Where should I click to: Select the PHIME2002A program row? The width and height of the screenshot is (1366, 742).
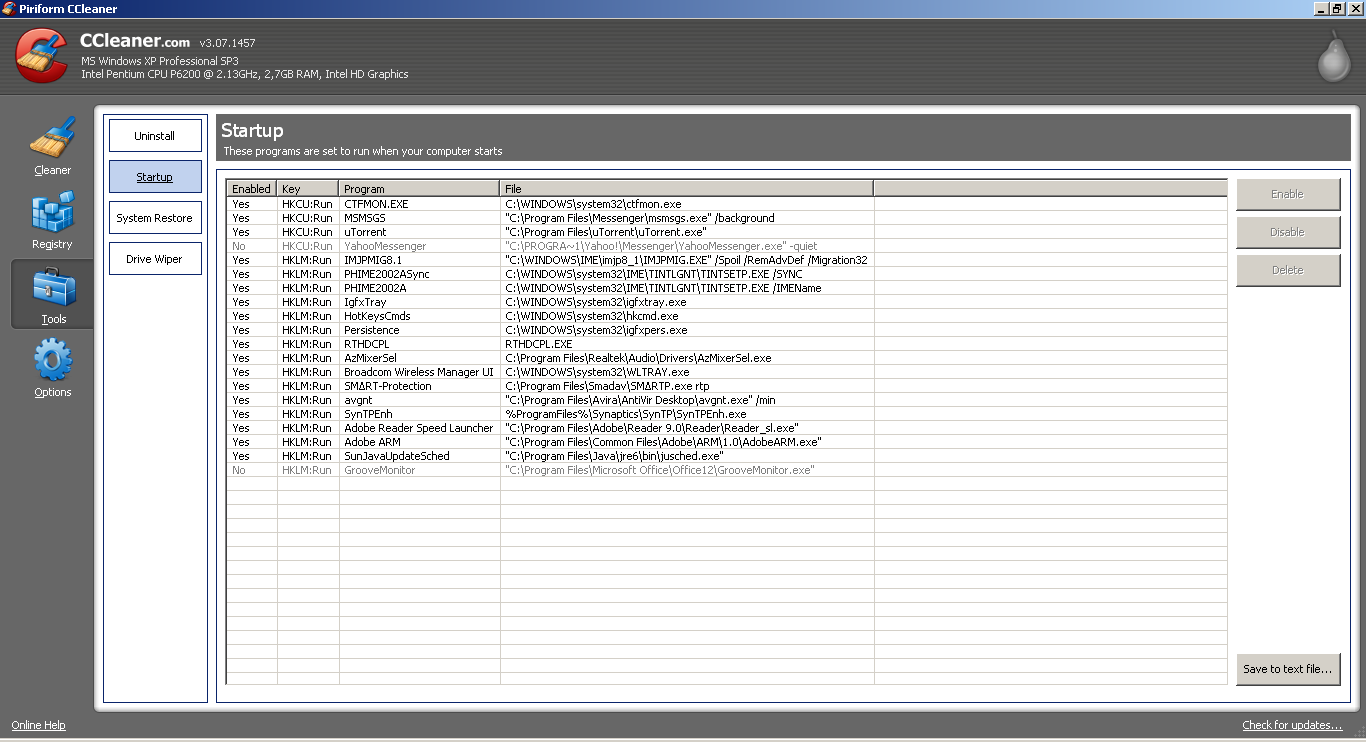375,288
